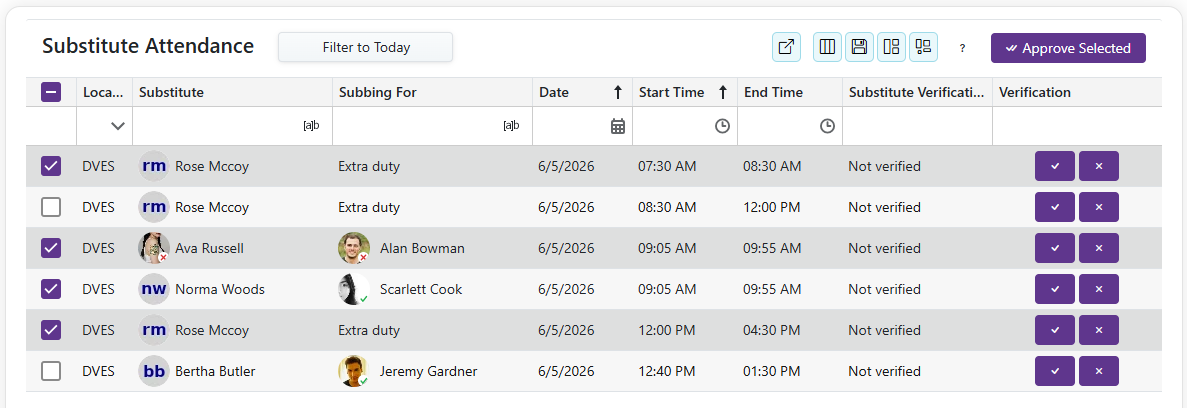Uncheck Rose Mccoy 07:30 AM row checkbox
This screenshot has height=408, width=1187.
(51, 166)
